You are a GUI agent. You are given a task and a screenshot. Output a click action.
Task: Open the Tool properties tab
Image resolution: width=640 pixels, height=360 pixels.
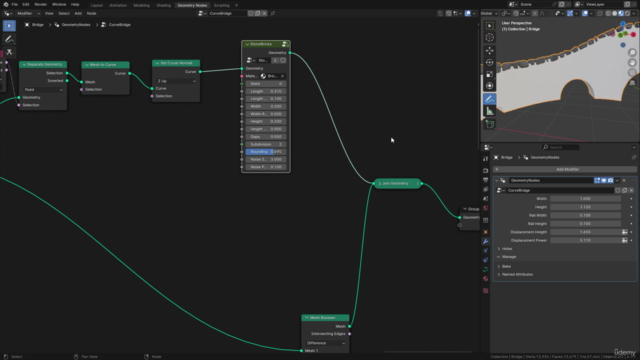[485, 159]
